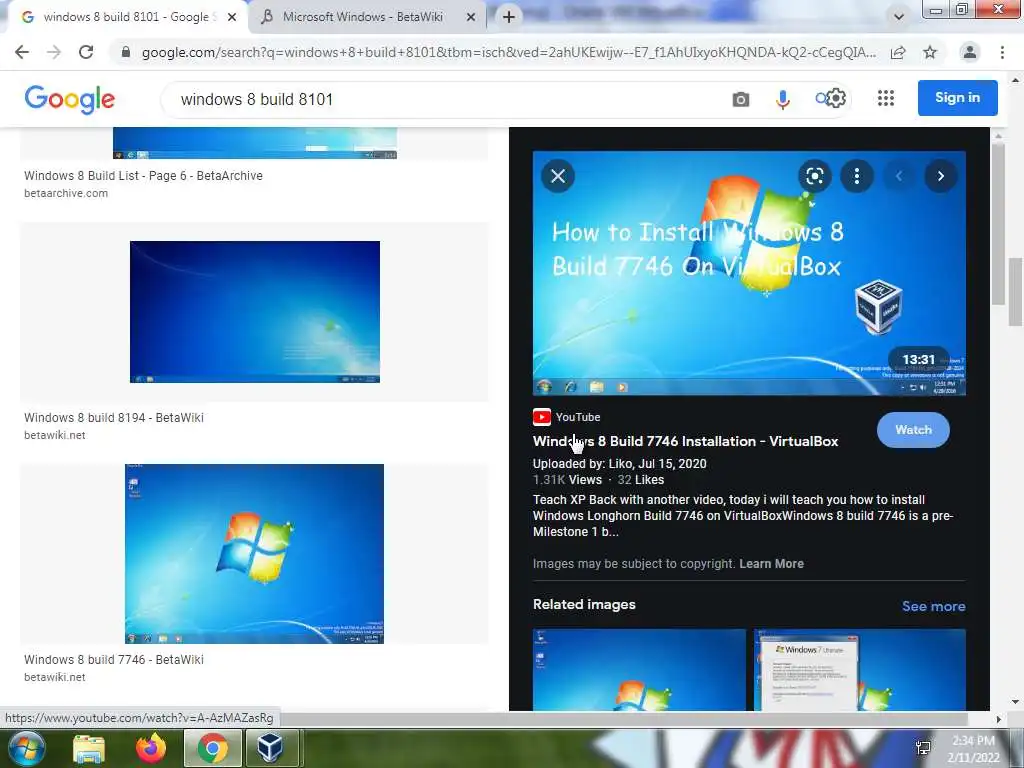Focus the Google search box
The height and width of the screenshot is (768, 1024).
(x=444, y=99)
